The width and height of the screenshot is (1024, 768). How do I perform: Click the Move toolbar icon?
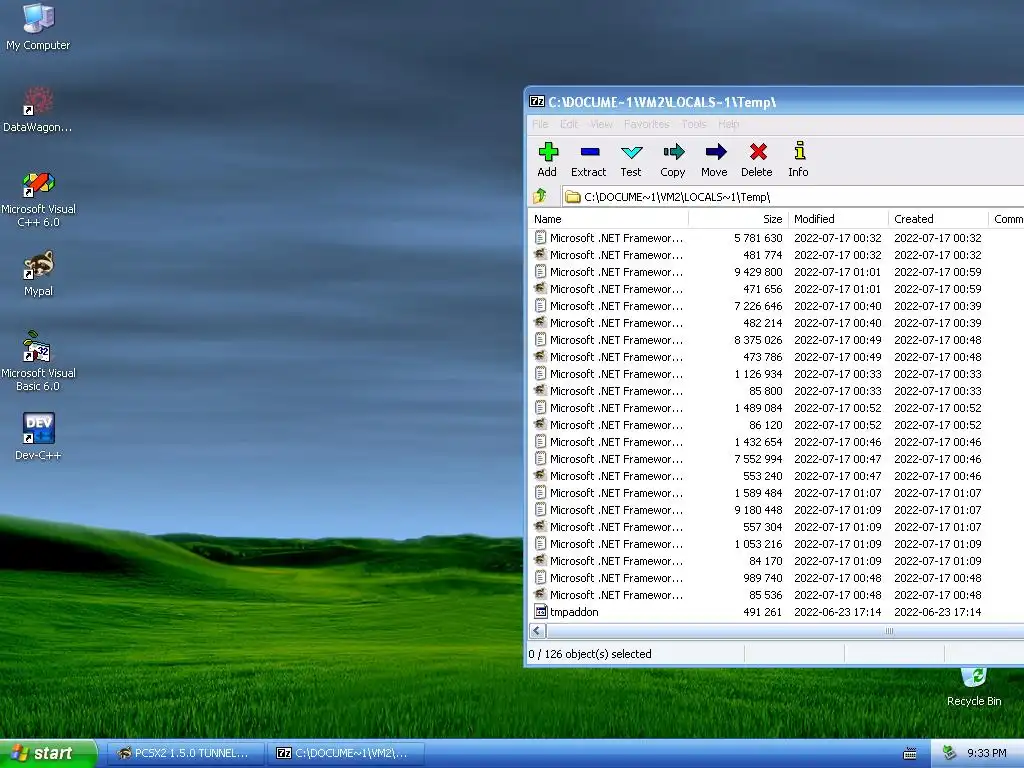click(x=715, y=152)
